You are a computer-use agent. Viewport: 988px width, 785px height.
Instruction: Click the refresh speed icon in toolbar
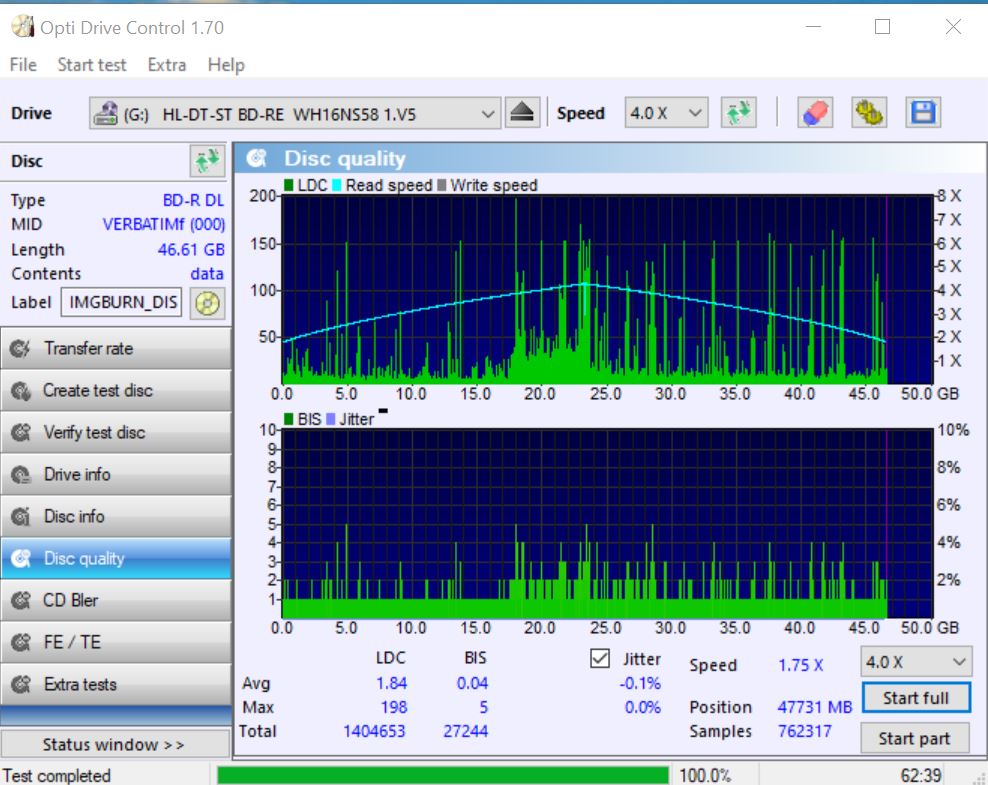click(738, 113)
